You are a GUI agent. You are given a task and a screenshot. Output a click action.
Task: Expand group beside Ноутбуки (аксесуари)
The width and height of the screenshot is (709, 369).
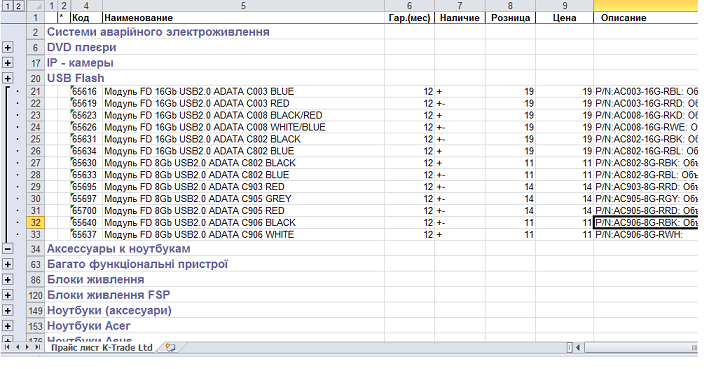(8, 310)
